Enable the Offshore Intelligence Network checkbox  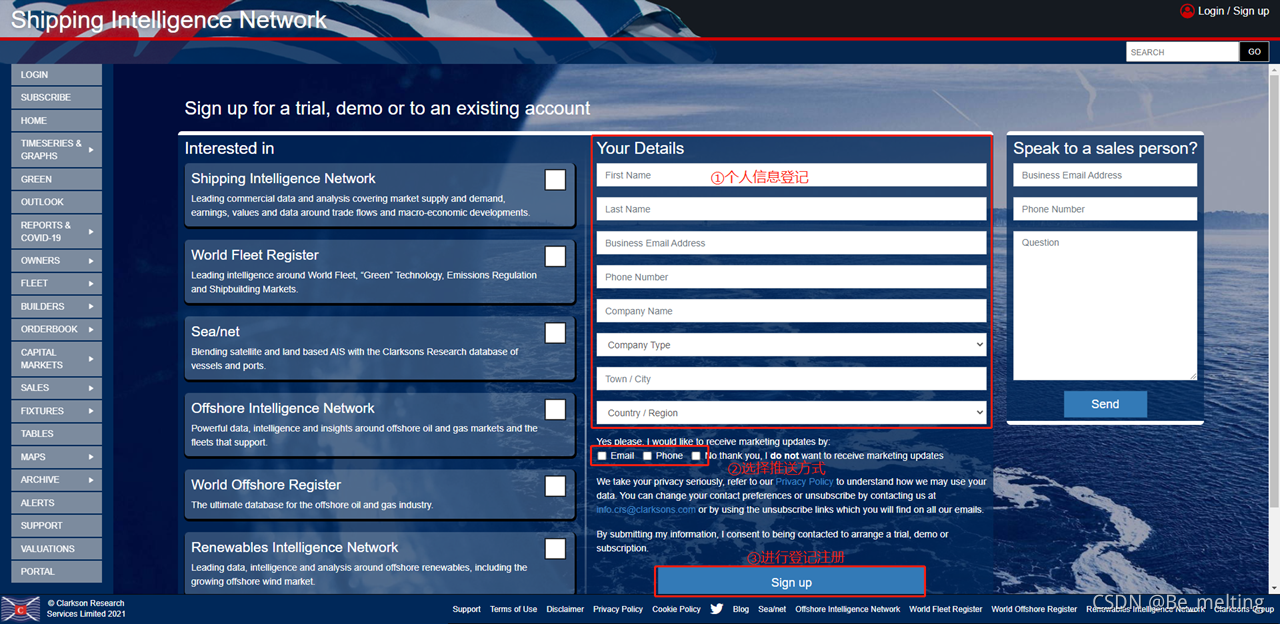tap(555, 410)
